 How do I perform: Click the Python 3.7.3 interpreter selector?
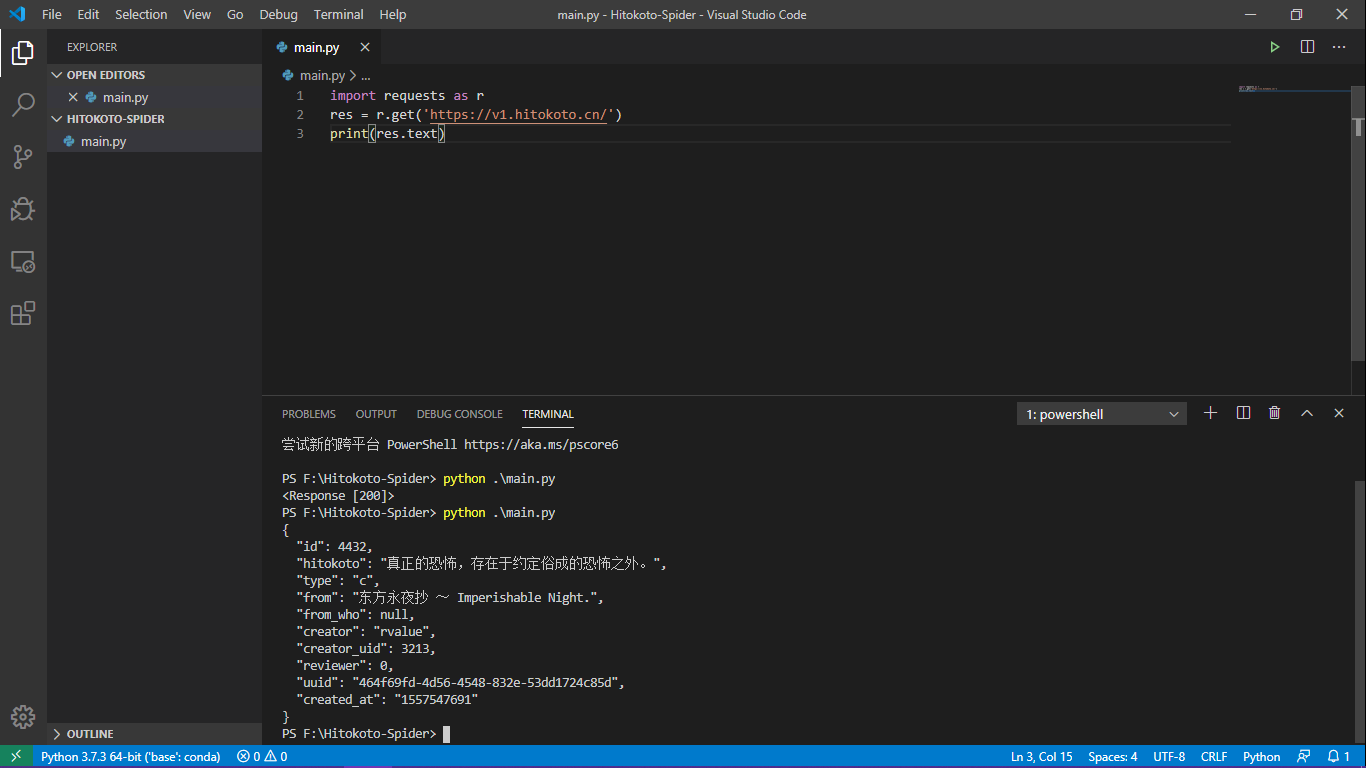tap(130, 757)
